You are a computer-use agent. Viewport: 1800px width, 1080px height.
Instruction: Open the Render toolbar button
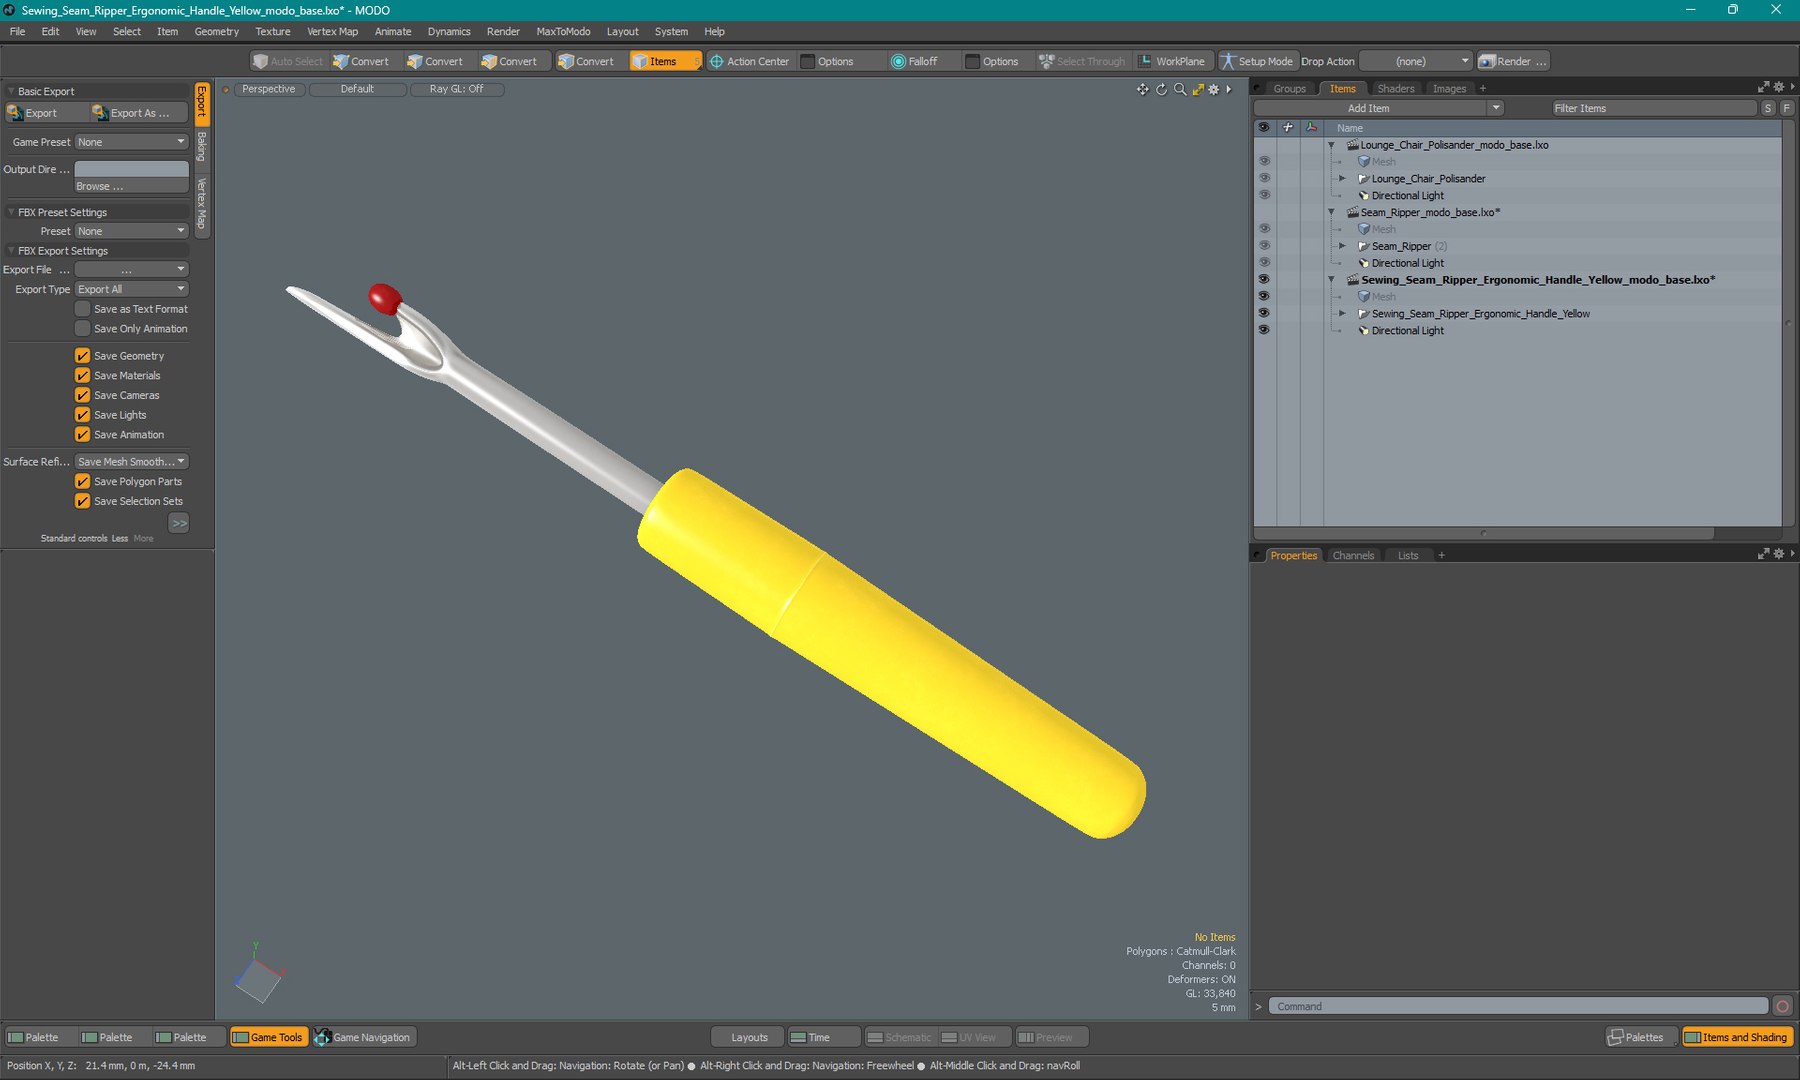point(1512,61)
